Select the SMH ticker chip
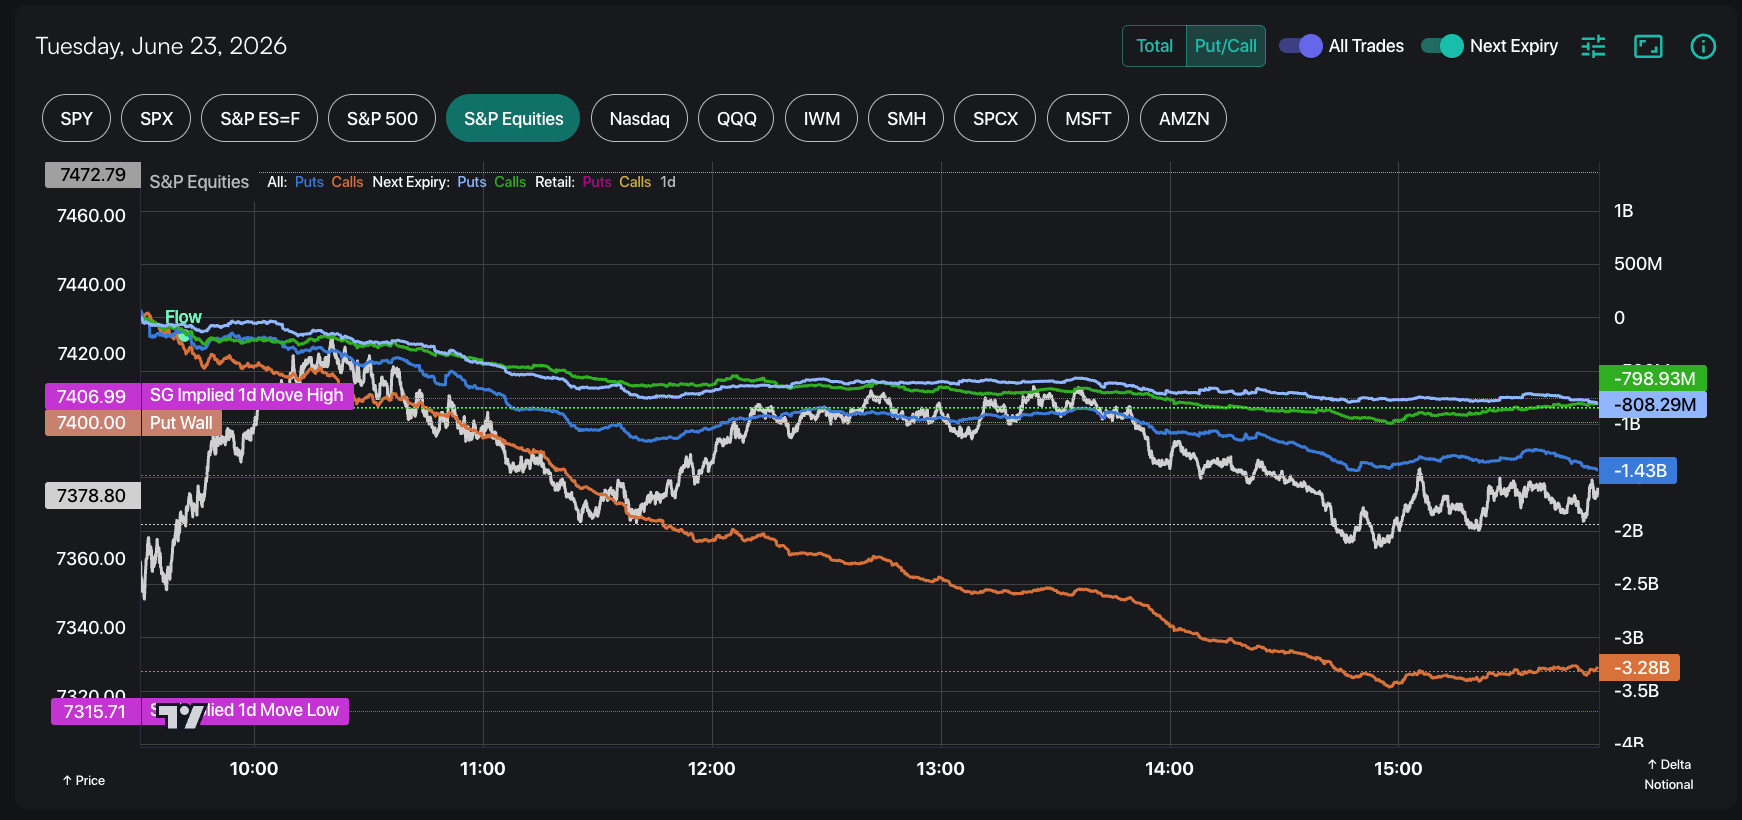 pos(906,118)
